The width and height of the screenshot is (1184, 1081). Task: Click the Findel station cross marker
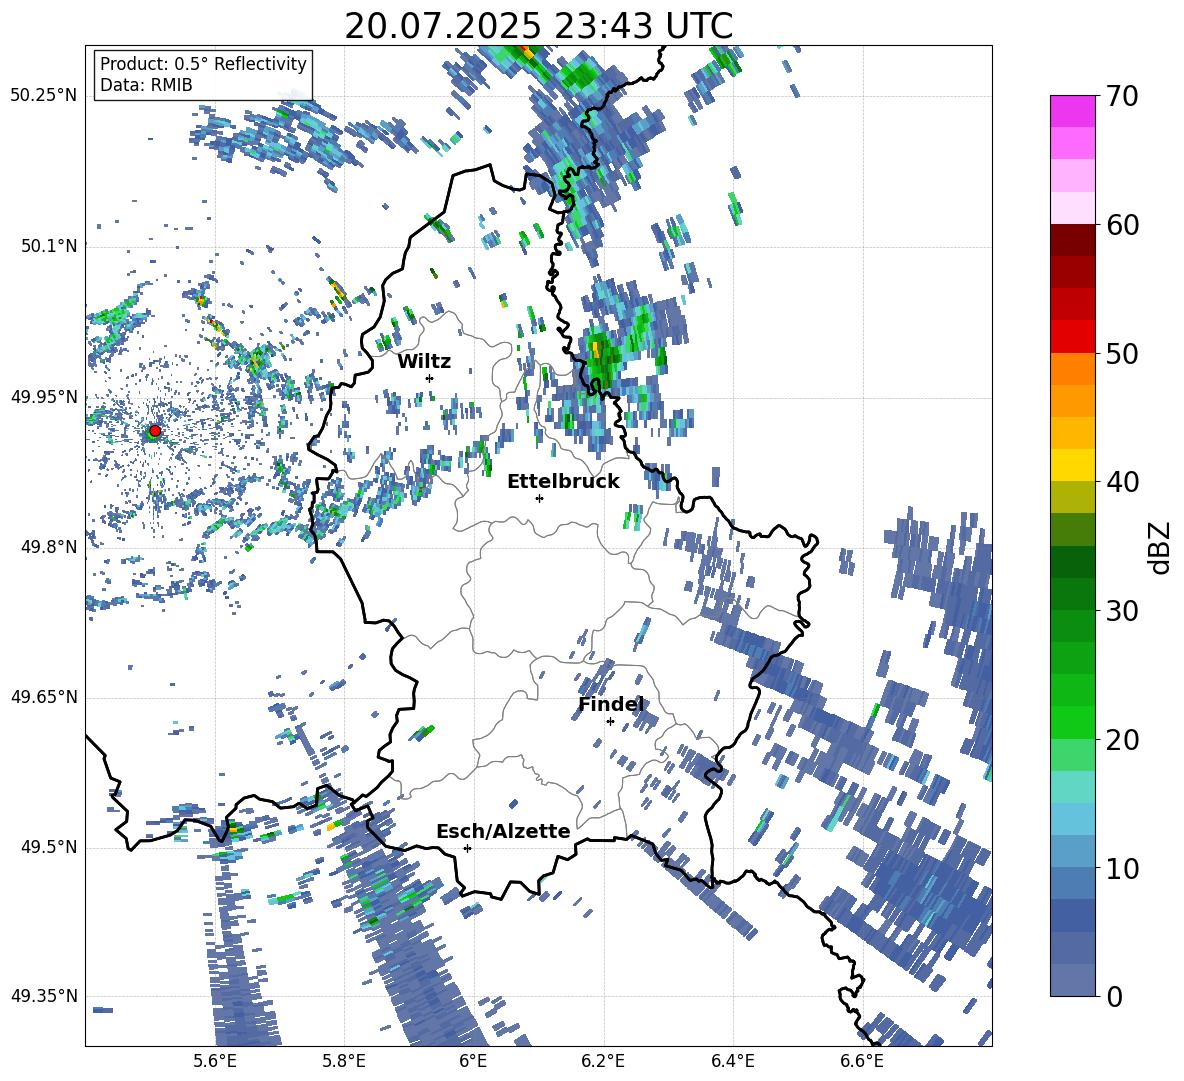610,722
